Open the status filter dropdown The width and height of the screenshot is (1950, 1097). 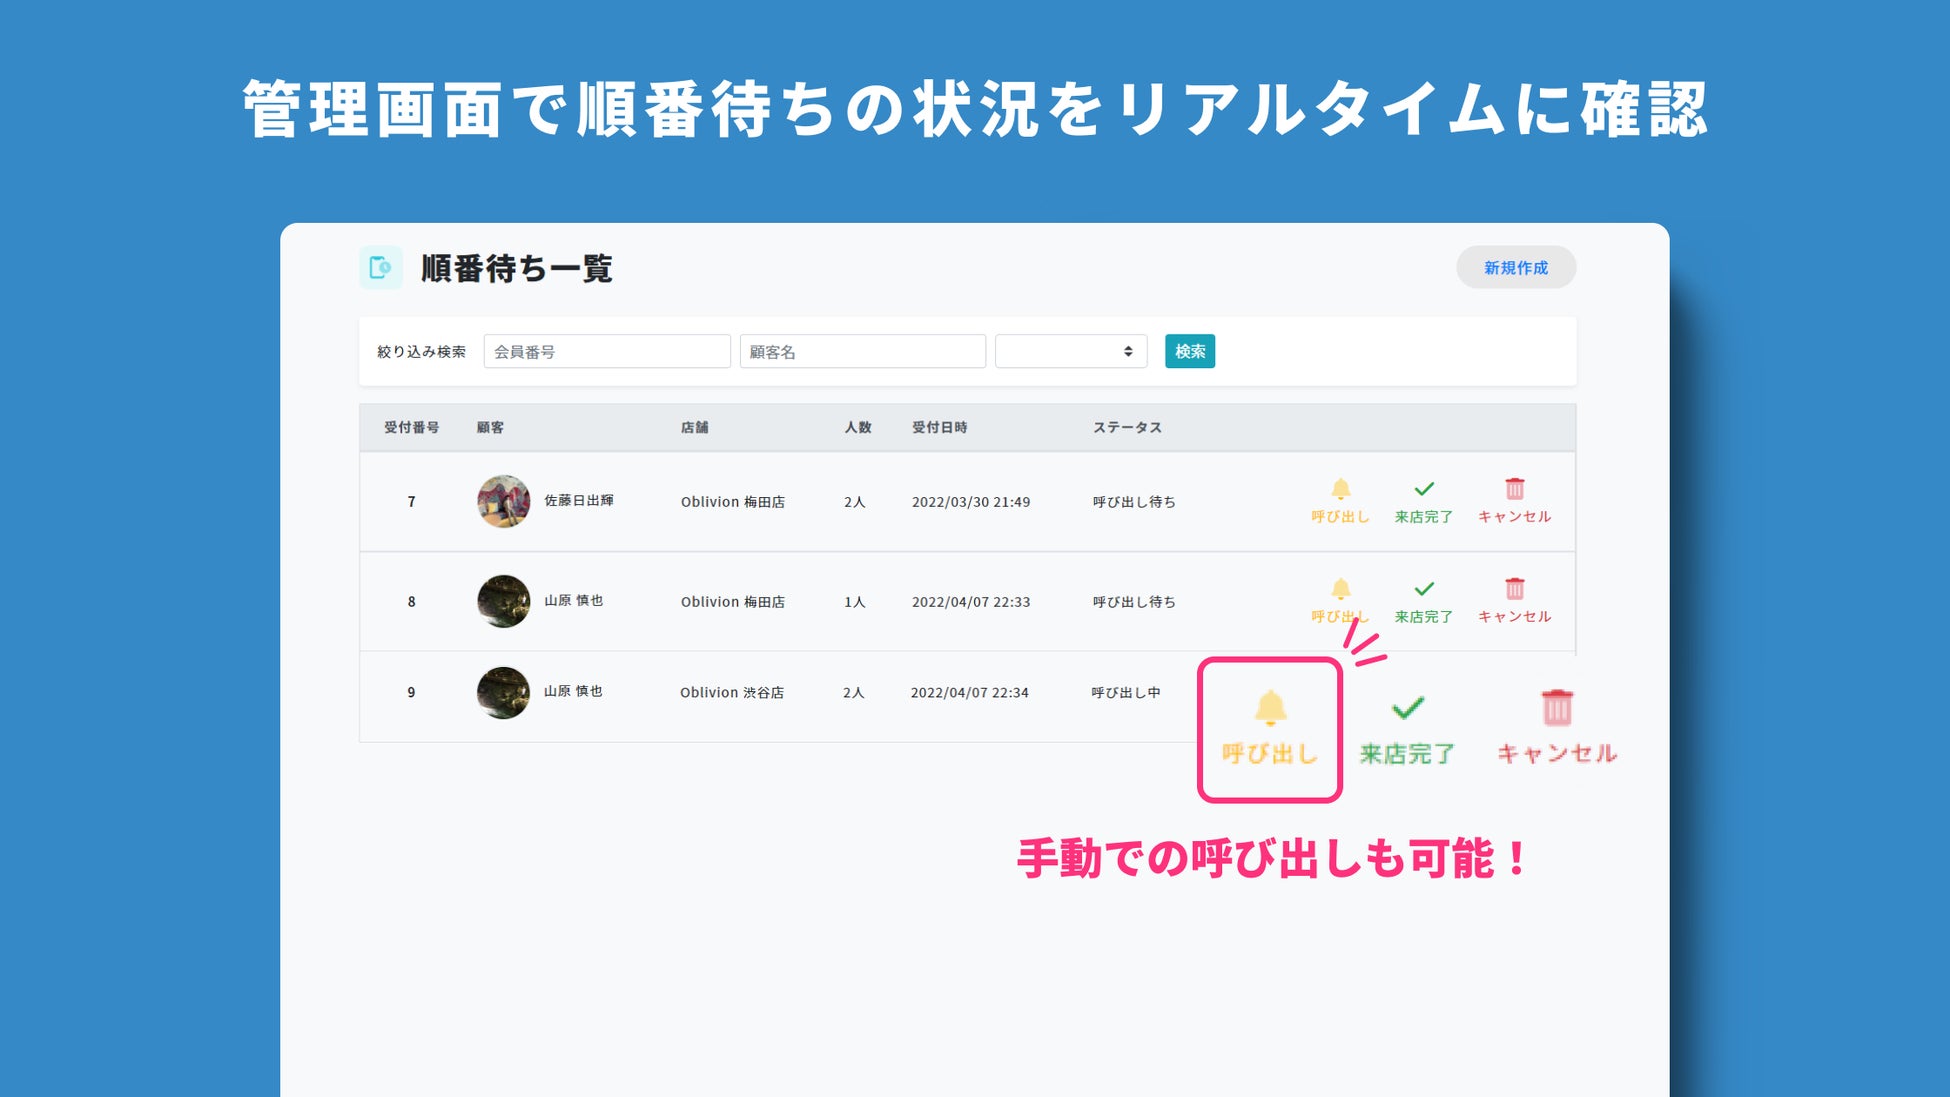1070,352
